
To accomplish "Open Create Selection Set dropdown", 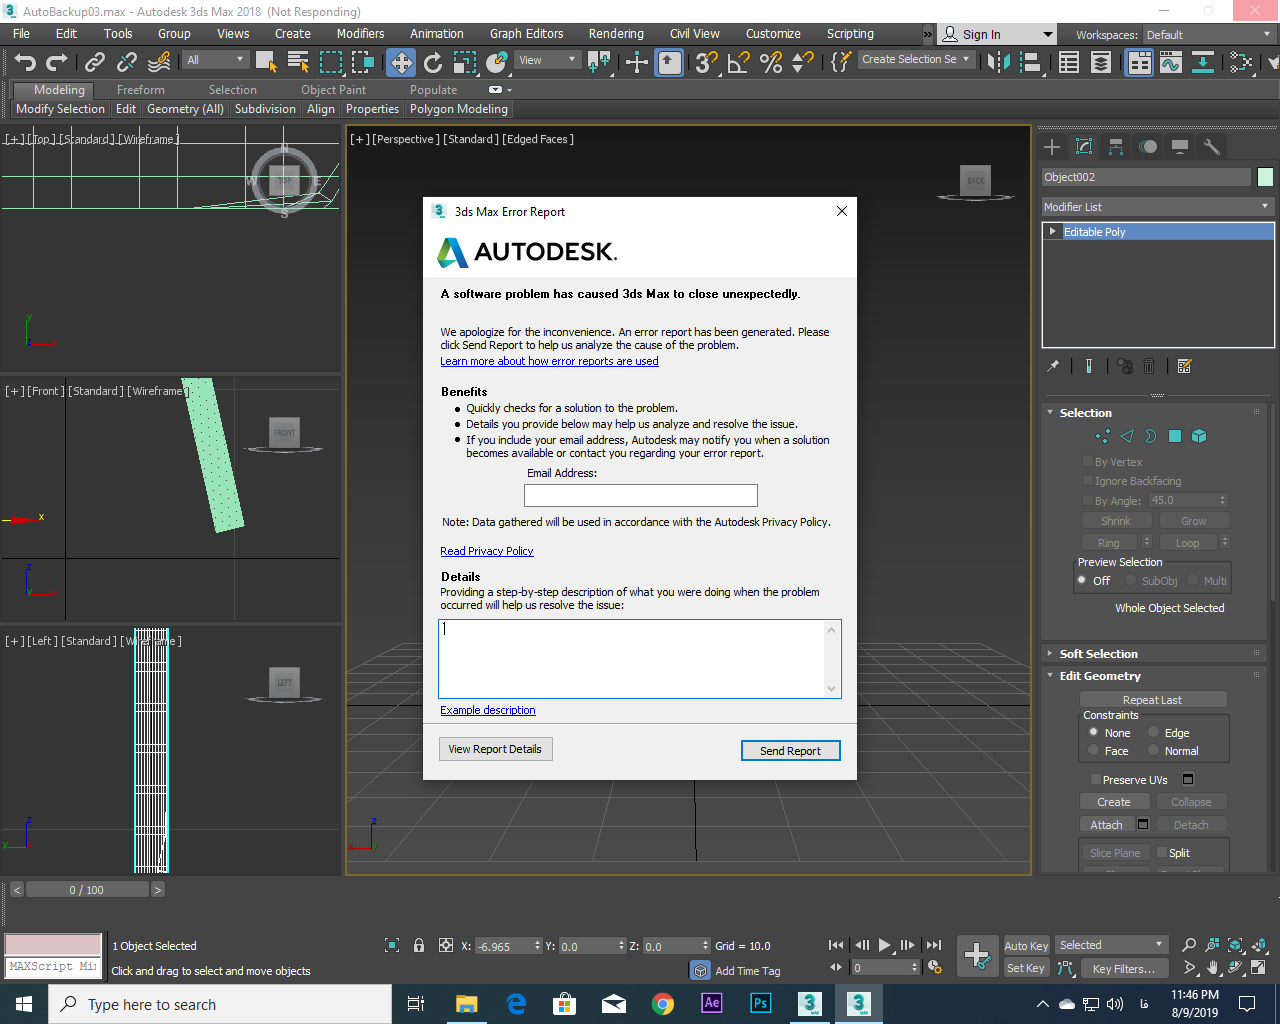I will point(916,60).
